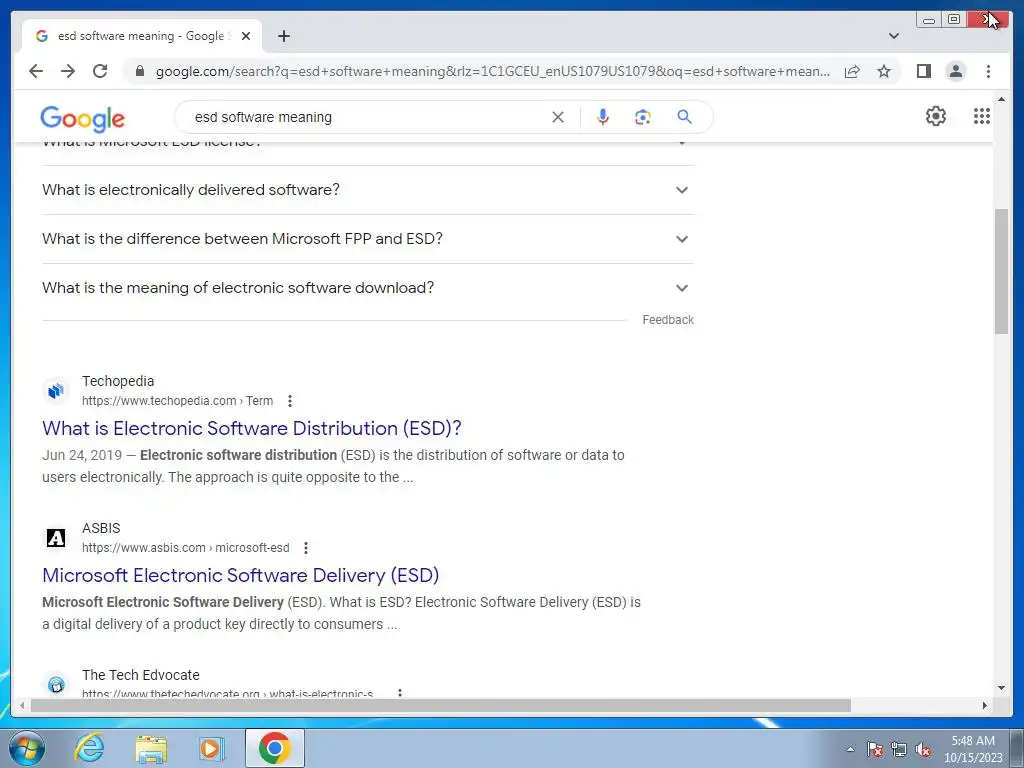Clear the Google search box
Viewport: 1024px width, 768px height.
[558, 117]
